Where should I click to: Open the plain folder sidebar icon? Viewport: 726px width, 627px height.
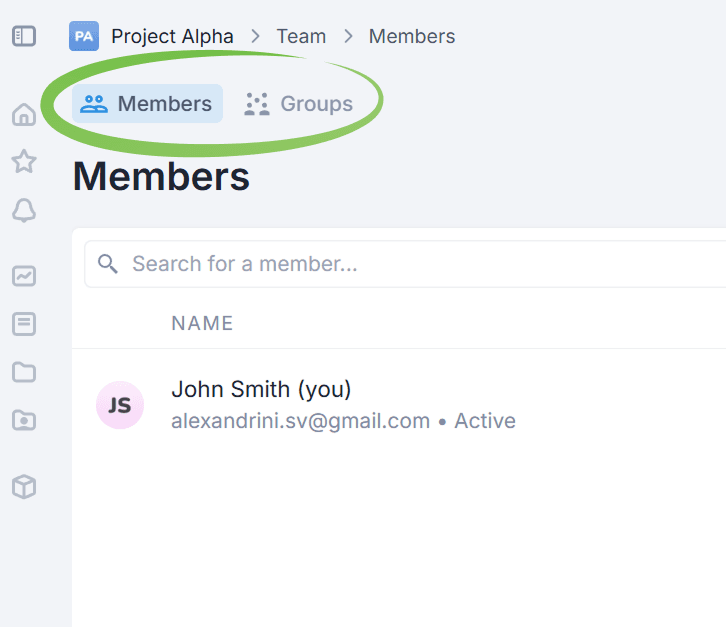[x=24, y=372]
